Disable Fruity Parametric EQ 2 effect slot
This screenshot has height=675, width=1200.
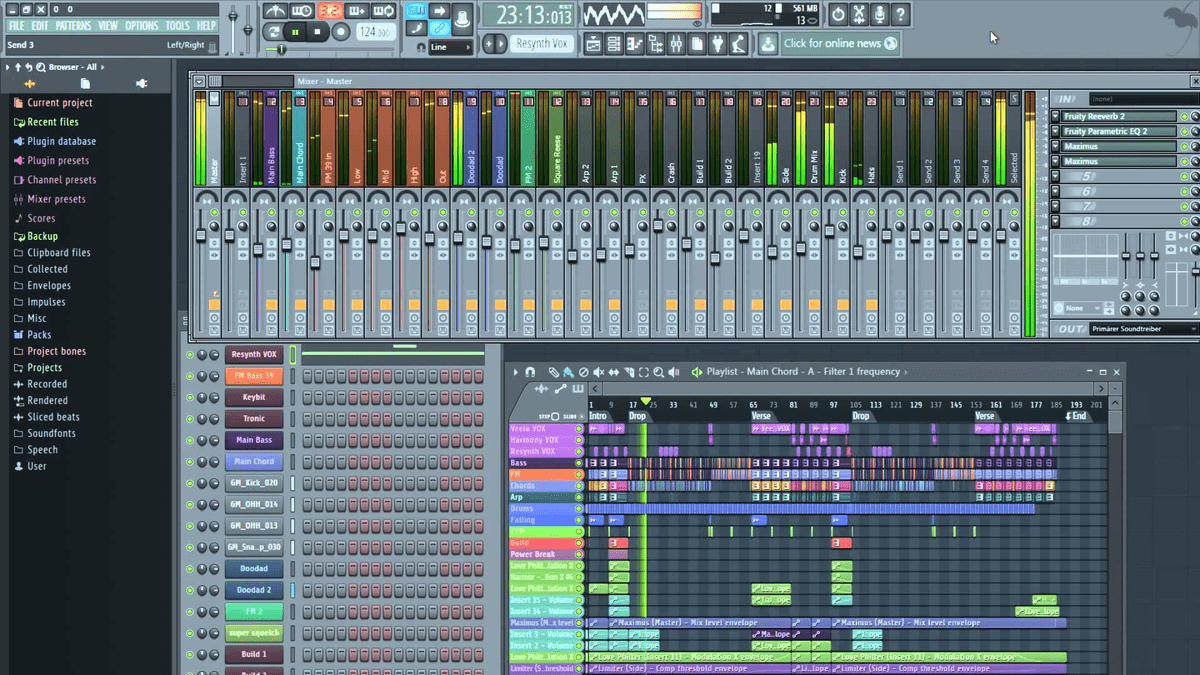point(1184,132)
